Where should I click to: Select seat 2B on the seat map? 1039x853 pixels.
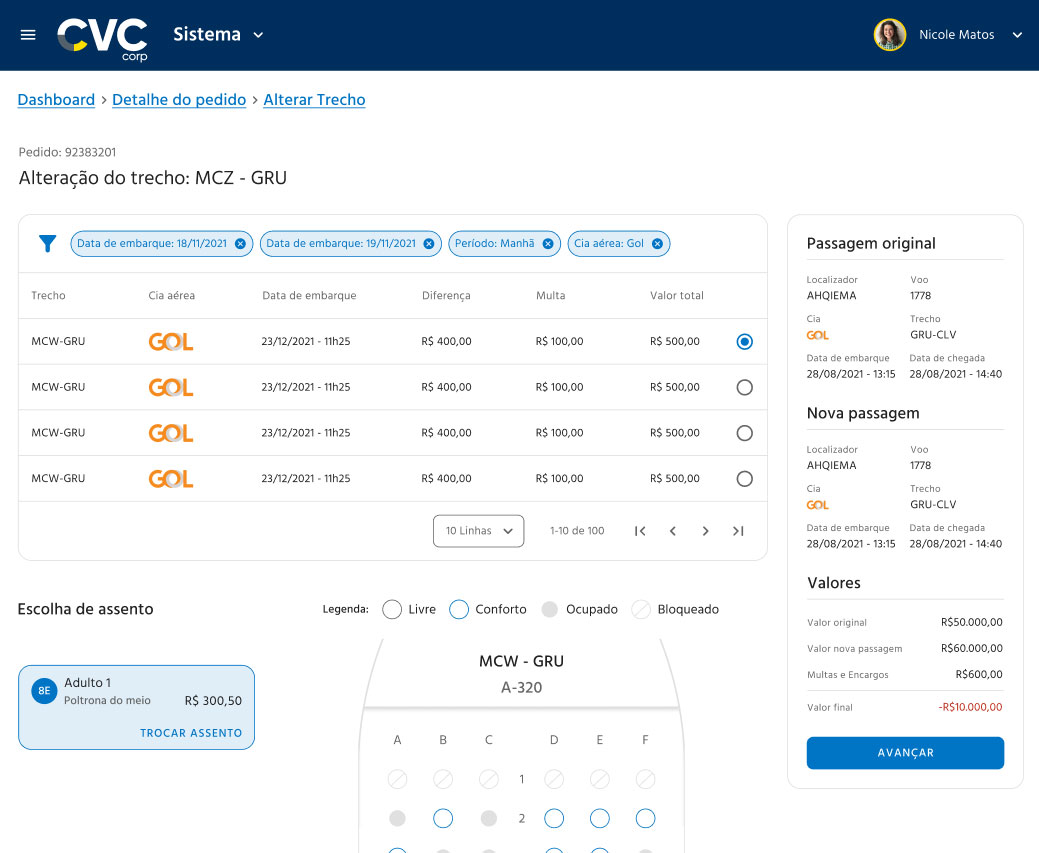pos(443,818)
